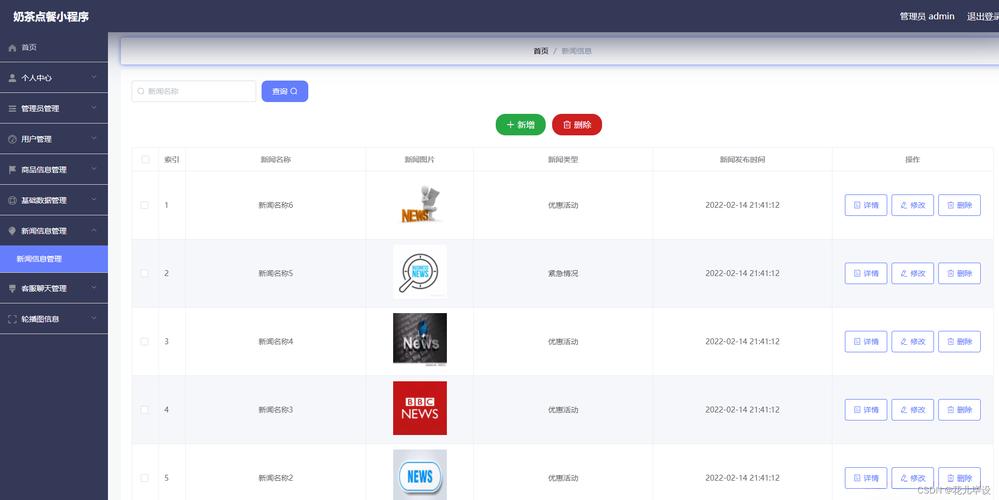Select the highlighted 新闻信息管理 submenu item
999x500 pixels.
coord(54,259)
